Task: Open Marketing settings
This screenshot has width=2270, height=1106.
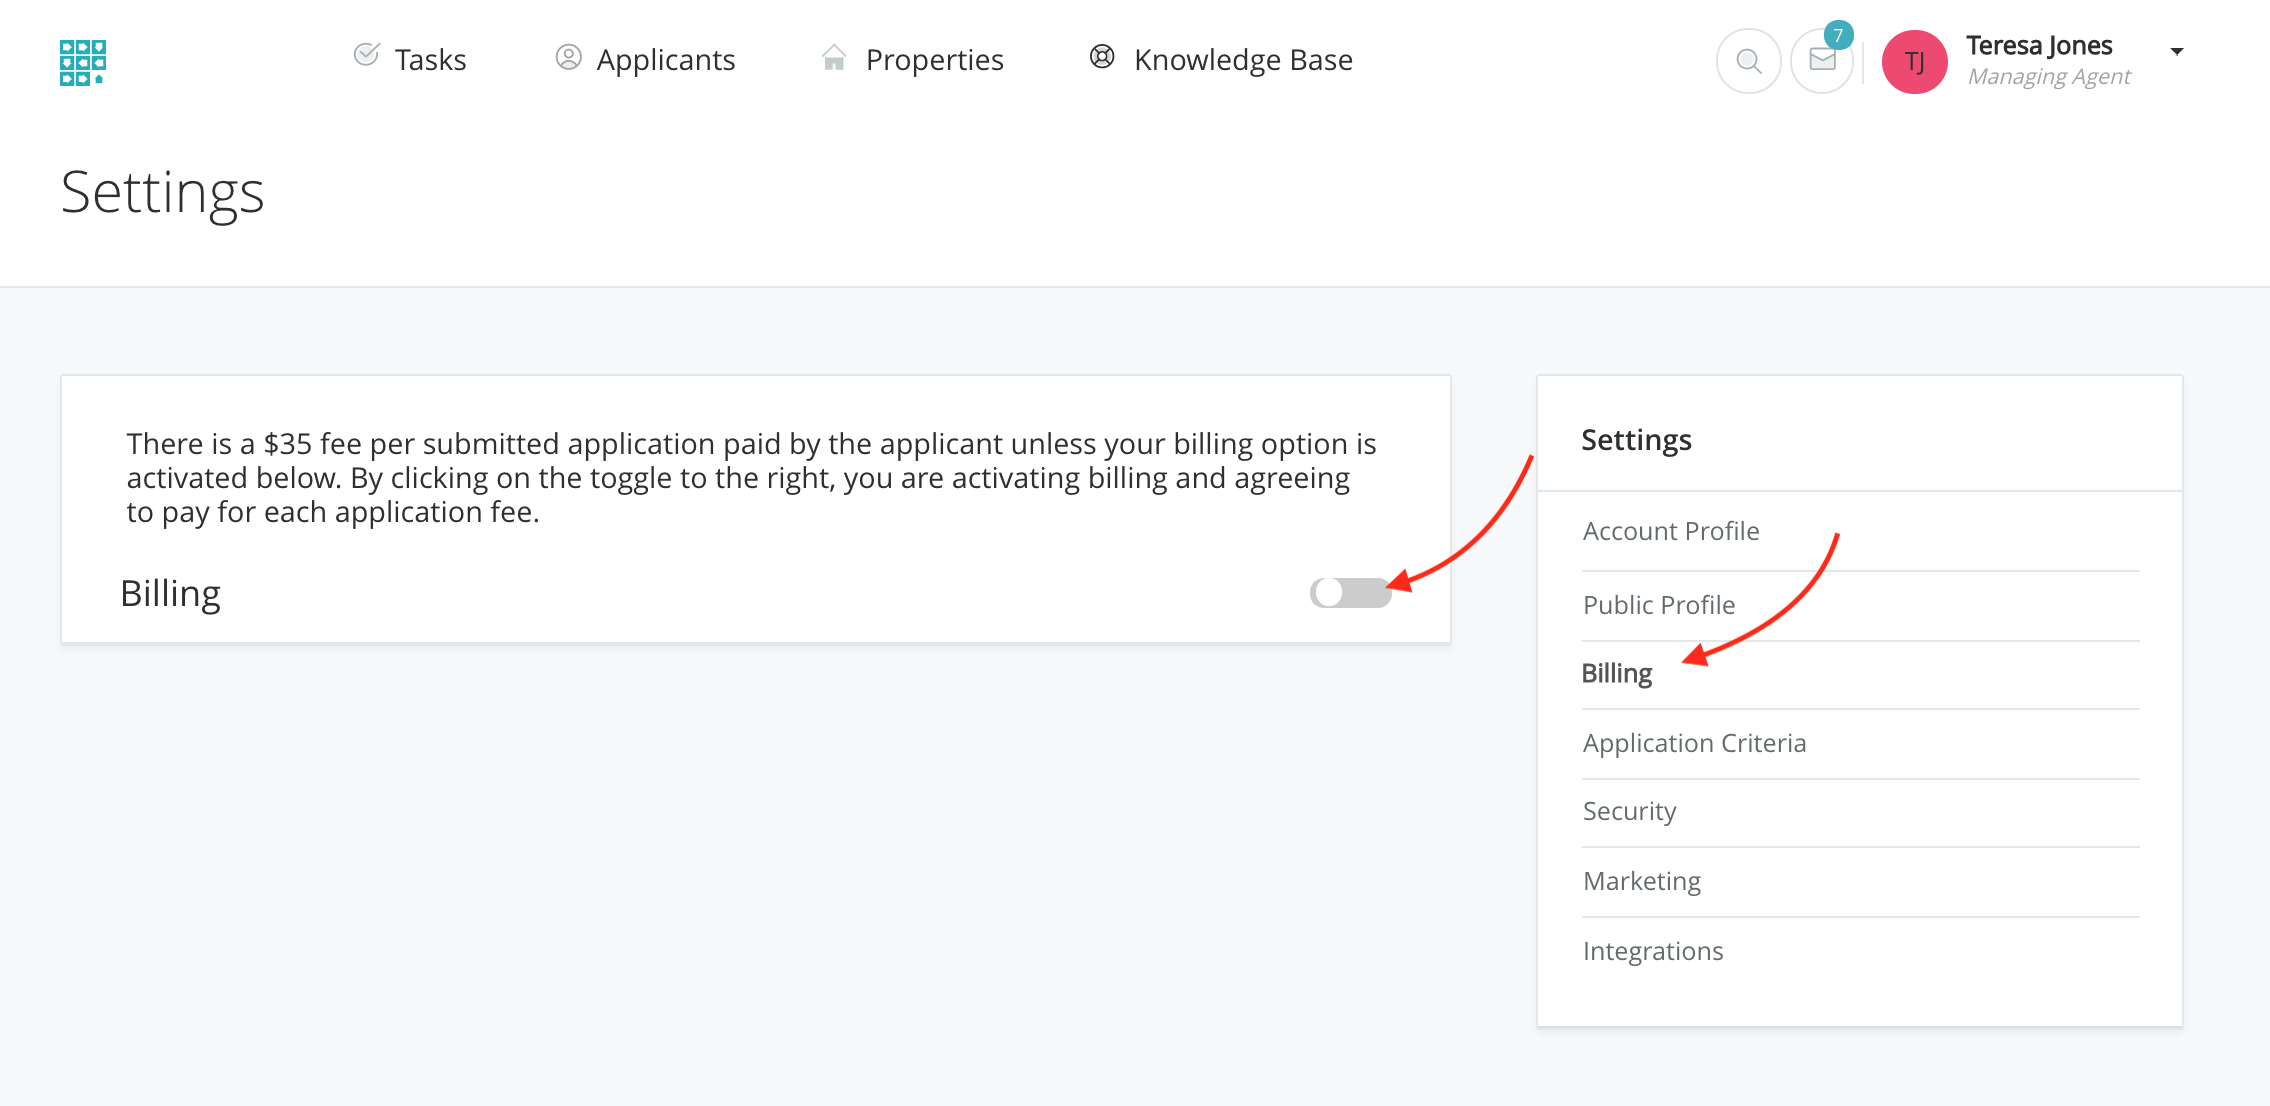Action: click(x=1641, y=881)
